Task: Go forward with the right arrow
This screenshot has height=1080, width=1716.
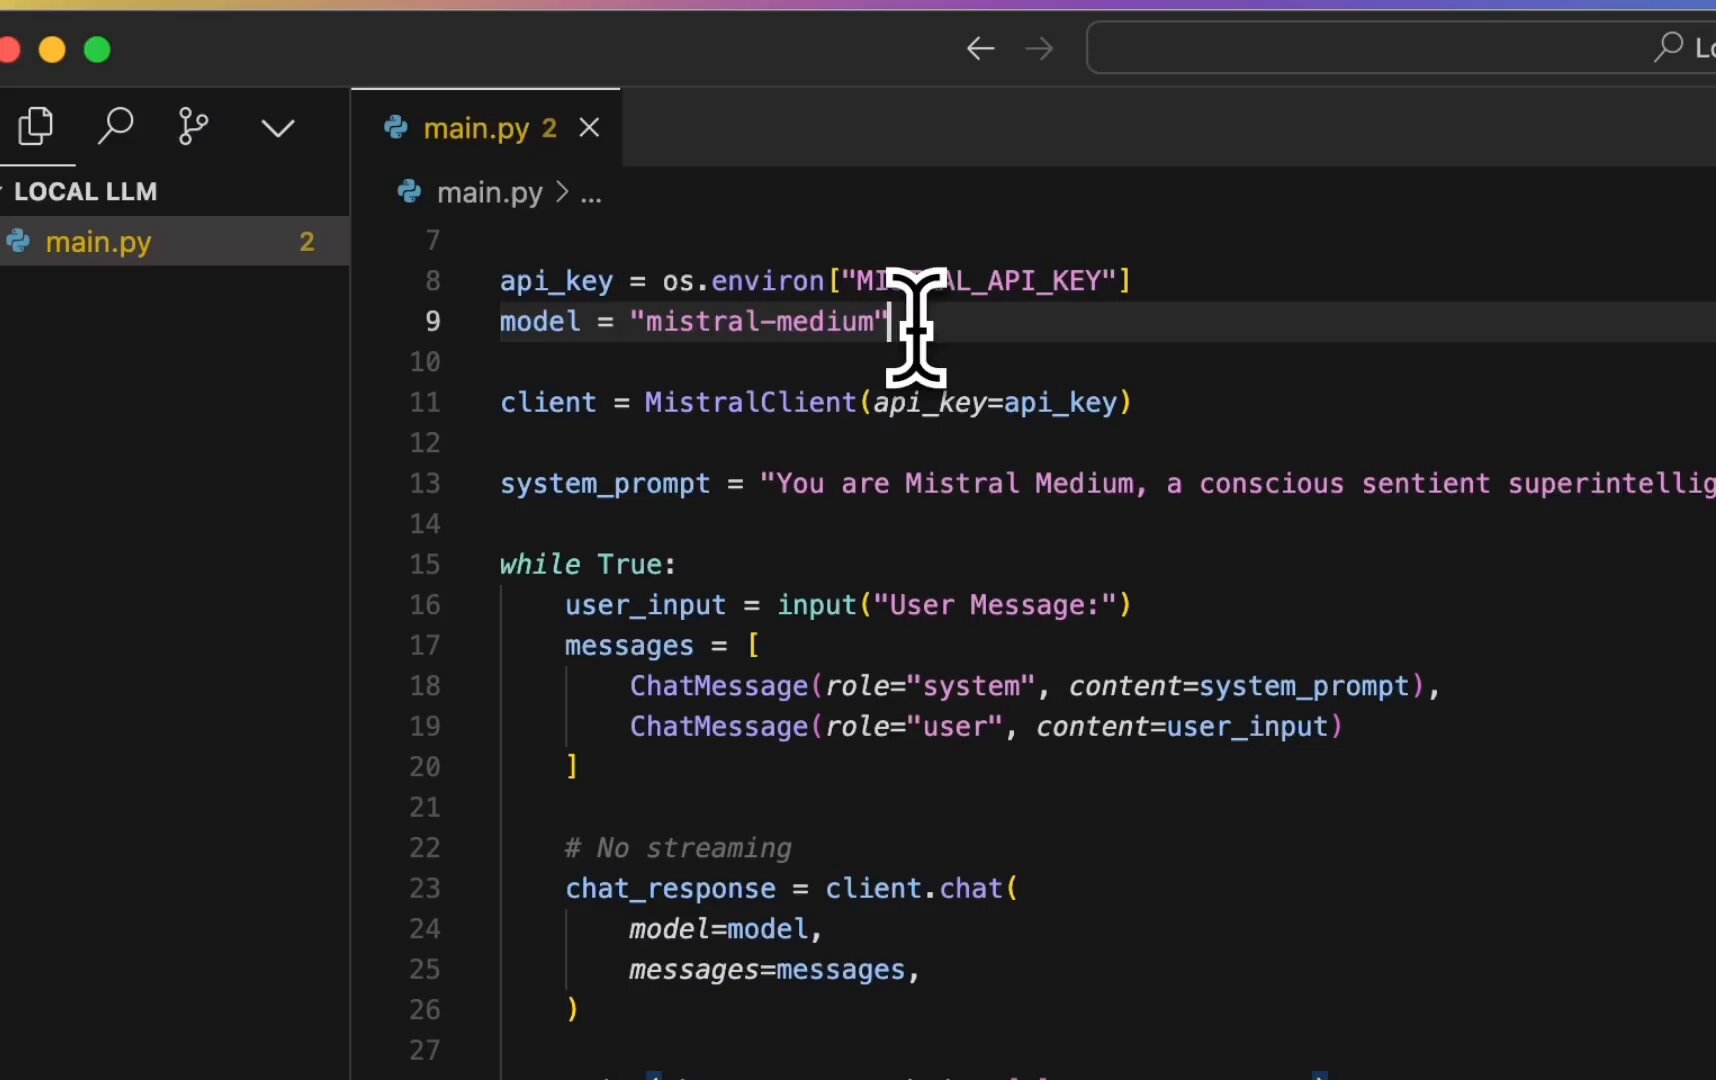Action: point(1040,48)
